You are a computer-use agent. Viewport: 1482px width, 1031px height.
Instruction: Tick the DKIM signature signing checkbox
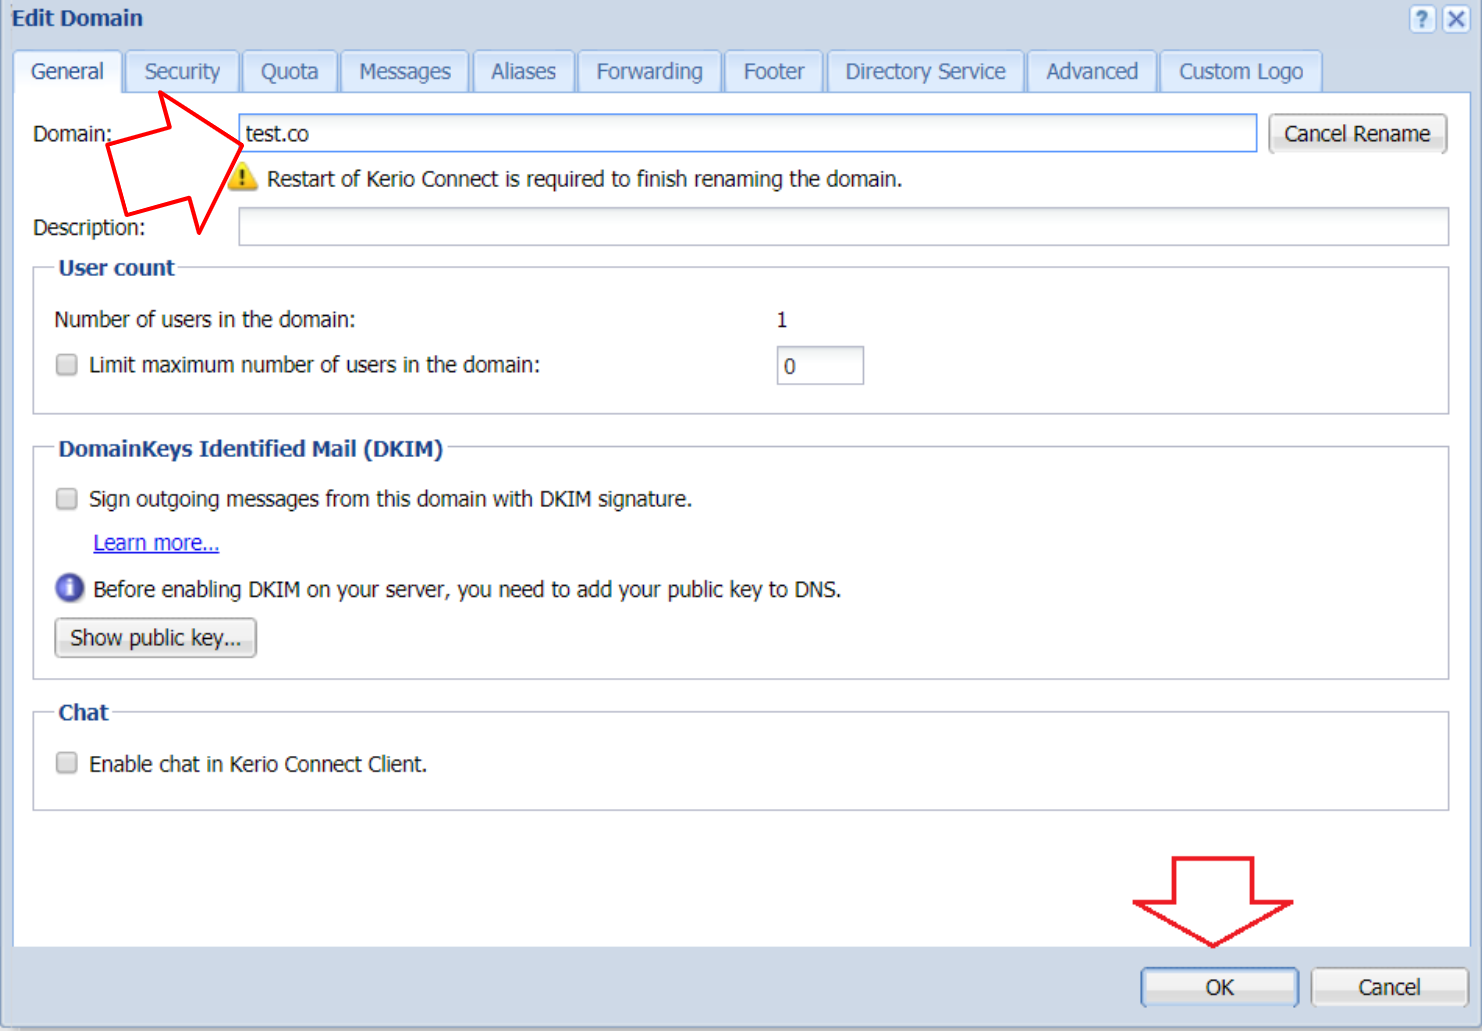point(67,498)
